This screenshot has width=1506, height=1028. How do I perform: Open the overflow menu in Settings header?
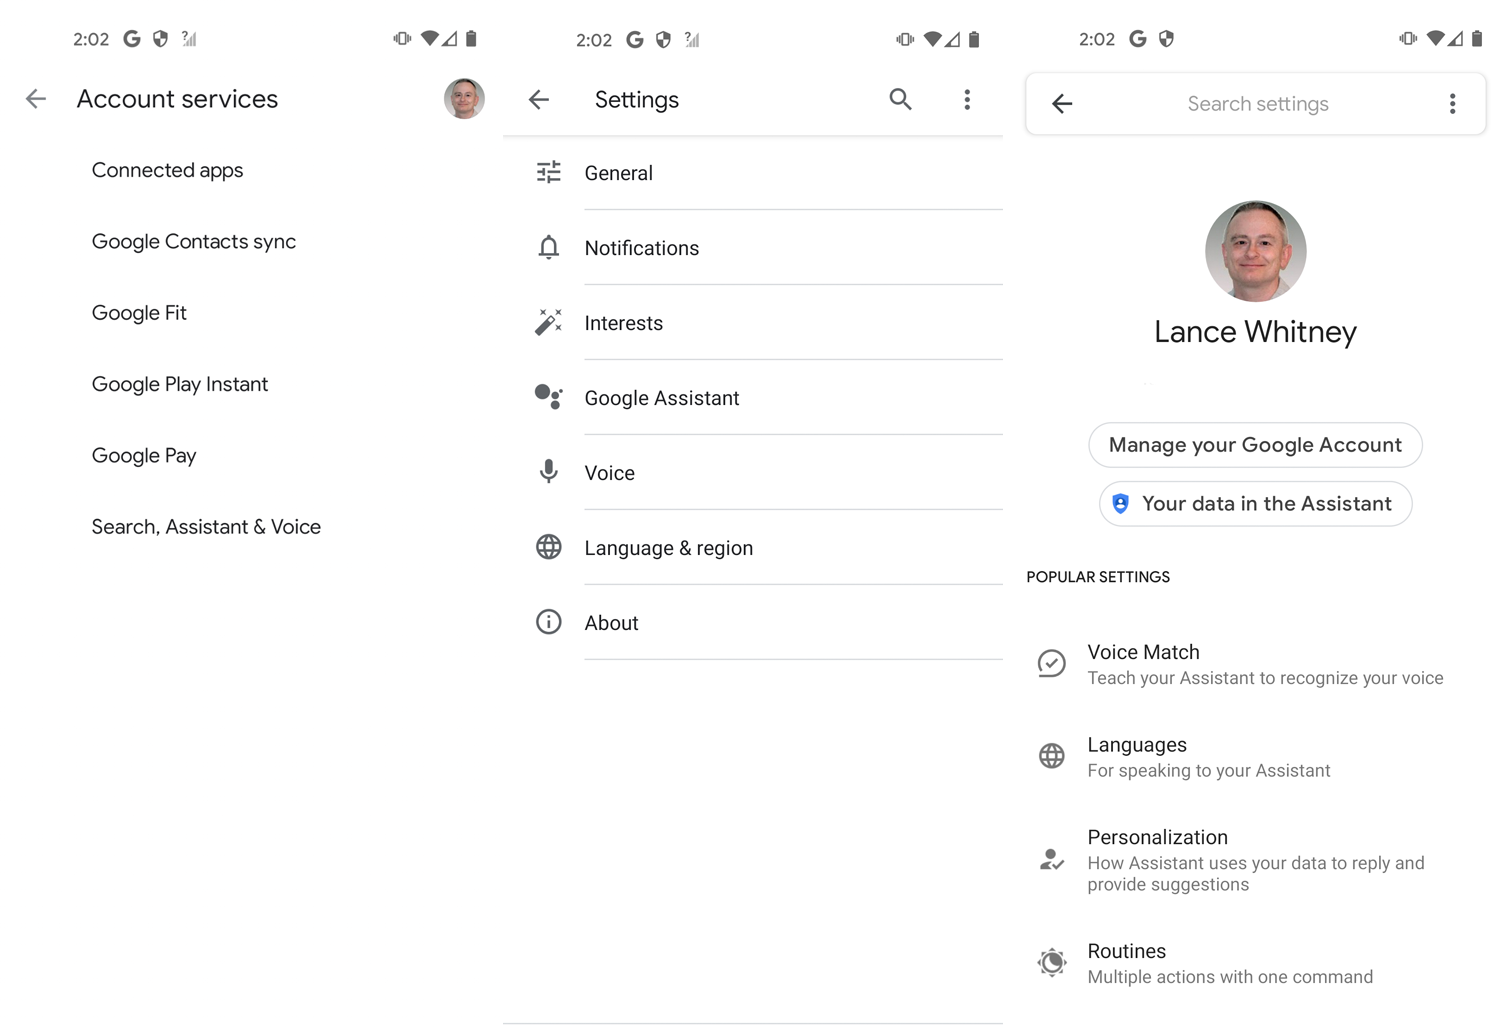[967, 99]
